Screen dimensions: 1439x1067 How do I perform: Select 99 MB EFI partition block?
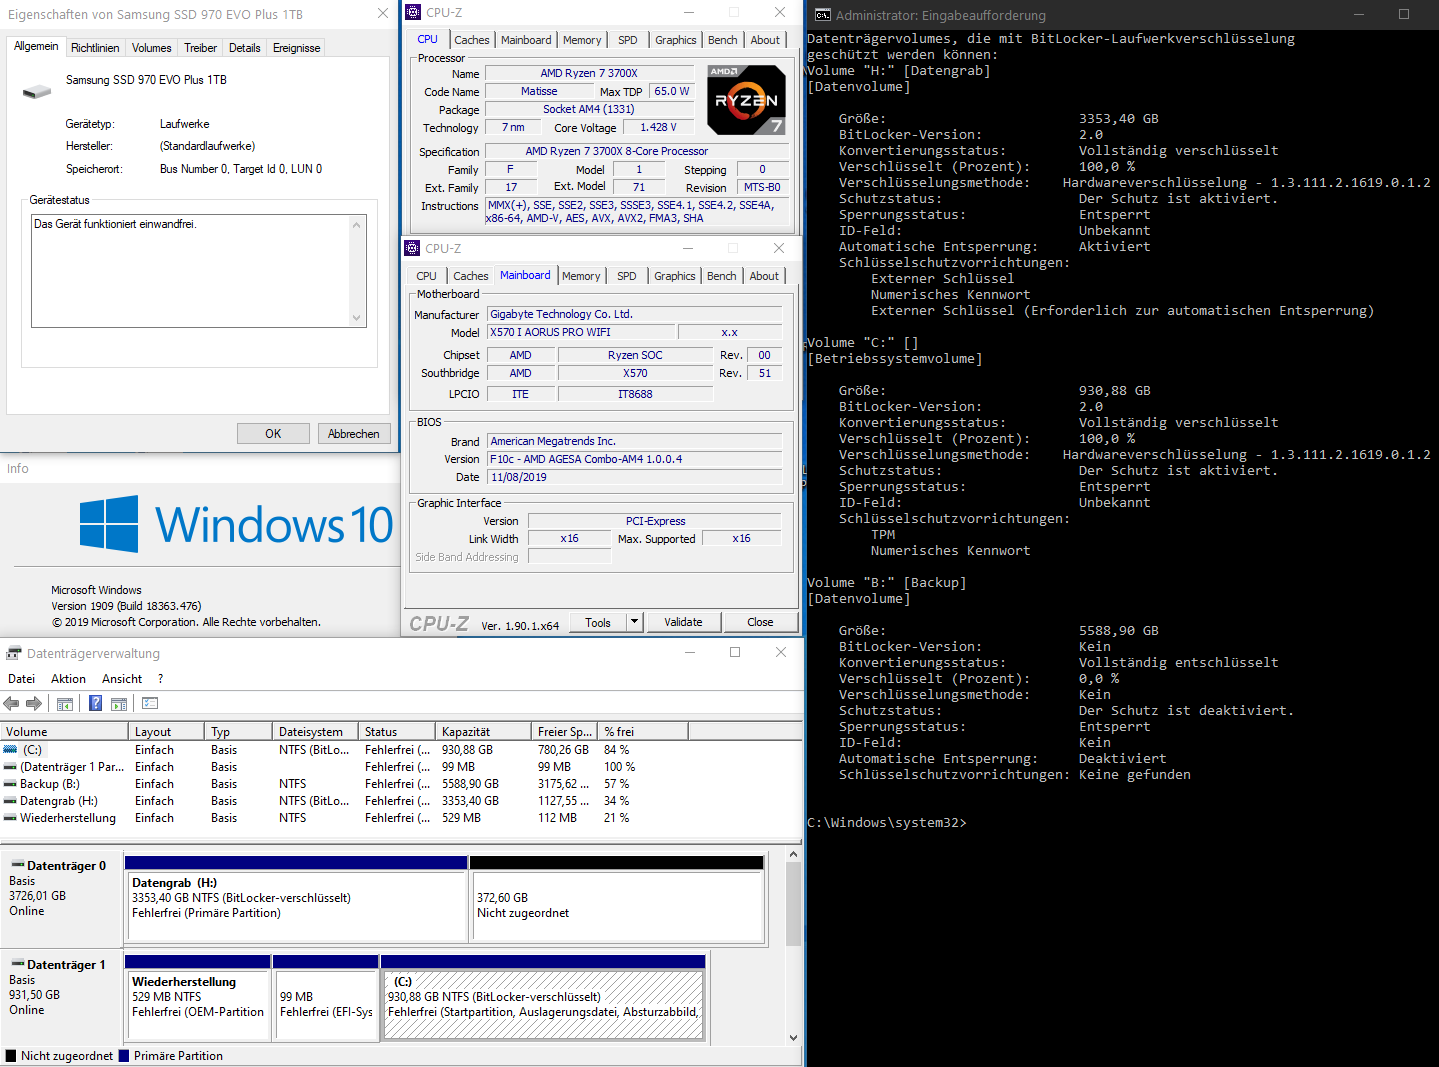[x=326, y=997]
